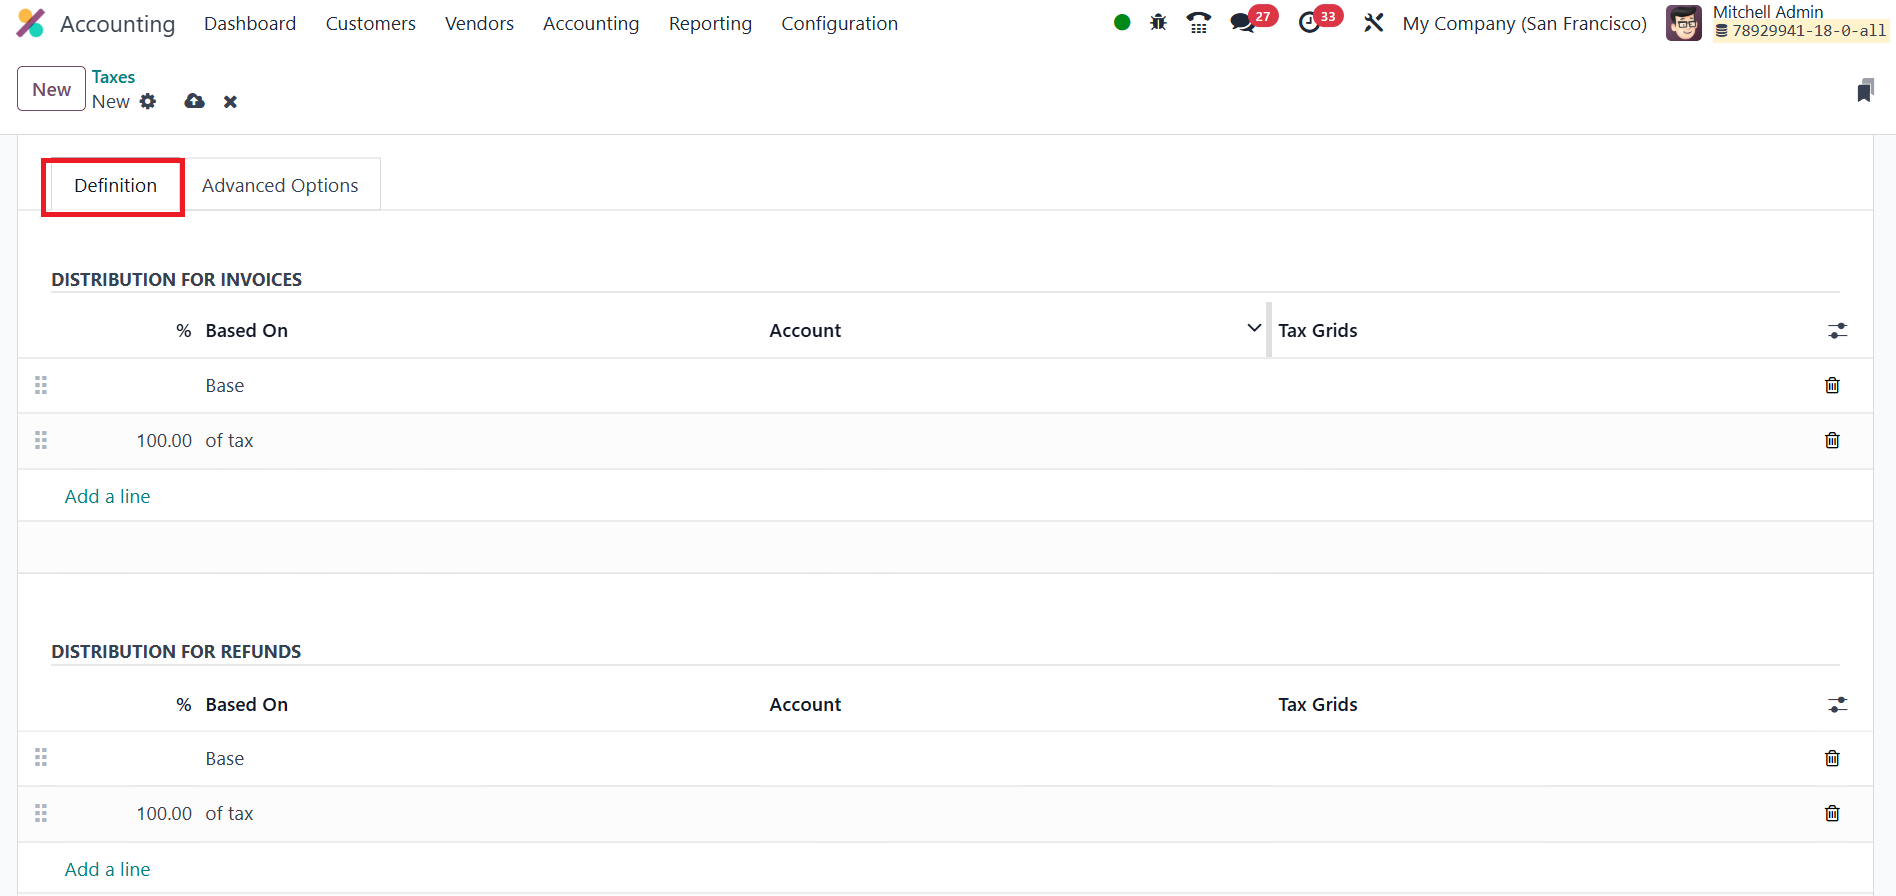Open the conversations chat icon
The image size is (1896, 896).
[x=1243, y=22]
